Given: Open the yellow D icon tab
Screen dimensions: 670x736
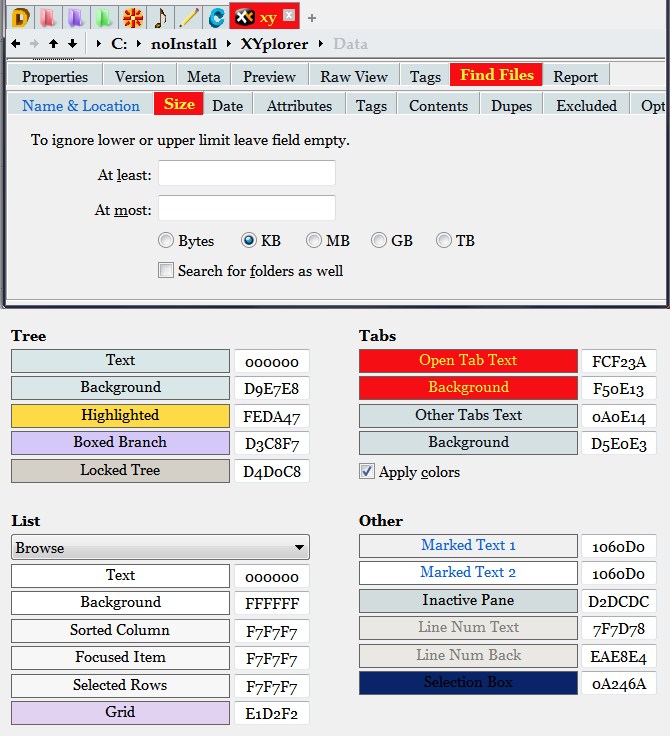Looking at the screenshot, I should coord(21,18).
